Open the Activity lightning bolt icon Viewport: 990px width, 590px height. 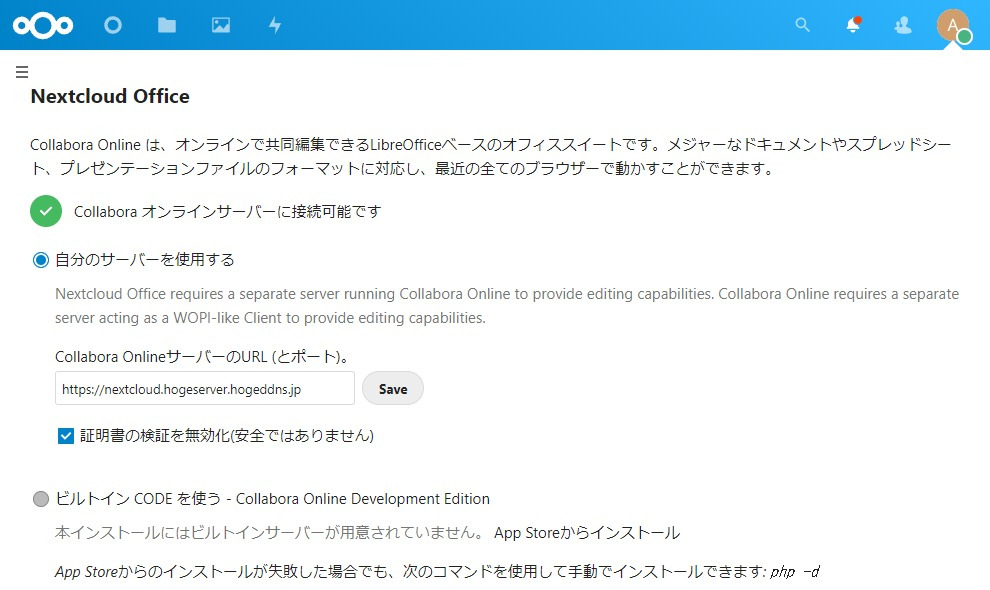tap(275, 25)
